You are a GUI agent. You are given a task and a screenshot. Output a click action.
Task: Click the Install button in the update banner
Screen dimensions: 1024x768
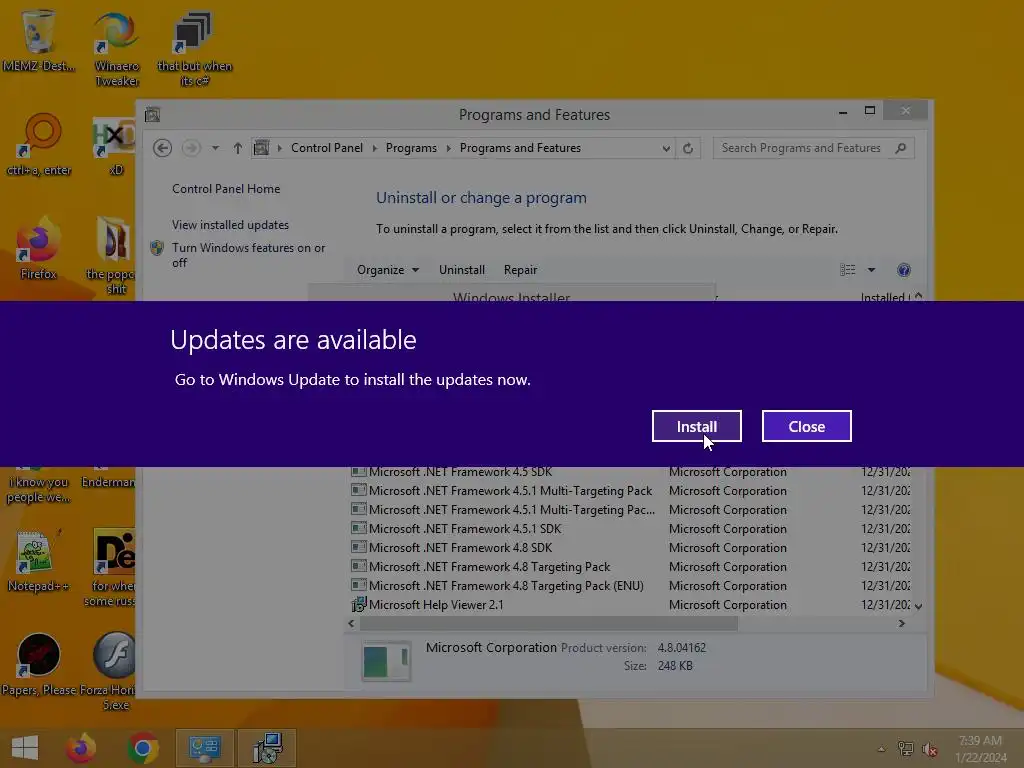696,426
